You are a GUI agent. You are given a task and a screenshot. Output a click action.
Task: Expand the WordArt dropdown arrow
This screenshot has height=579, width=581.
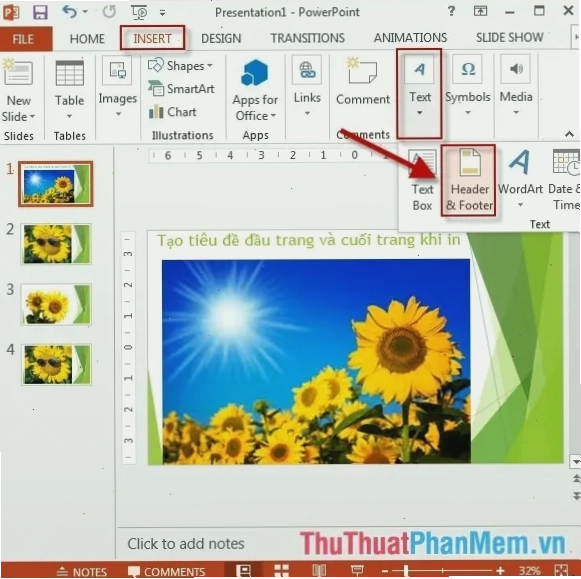(520, 205)
